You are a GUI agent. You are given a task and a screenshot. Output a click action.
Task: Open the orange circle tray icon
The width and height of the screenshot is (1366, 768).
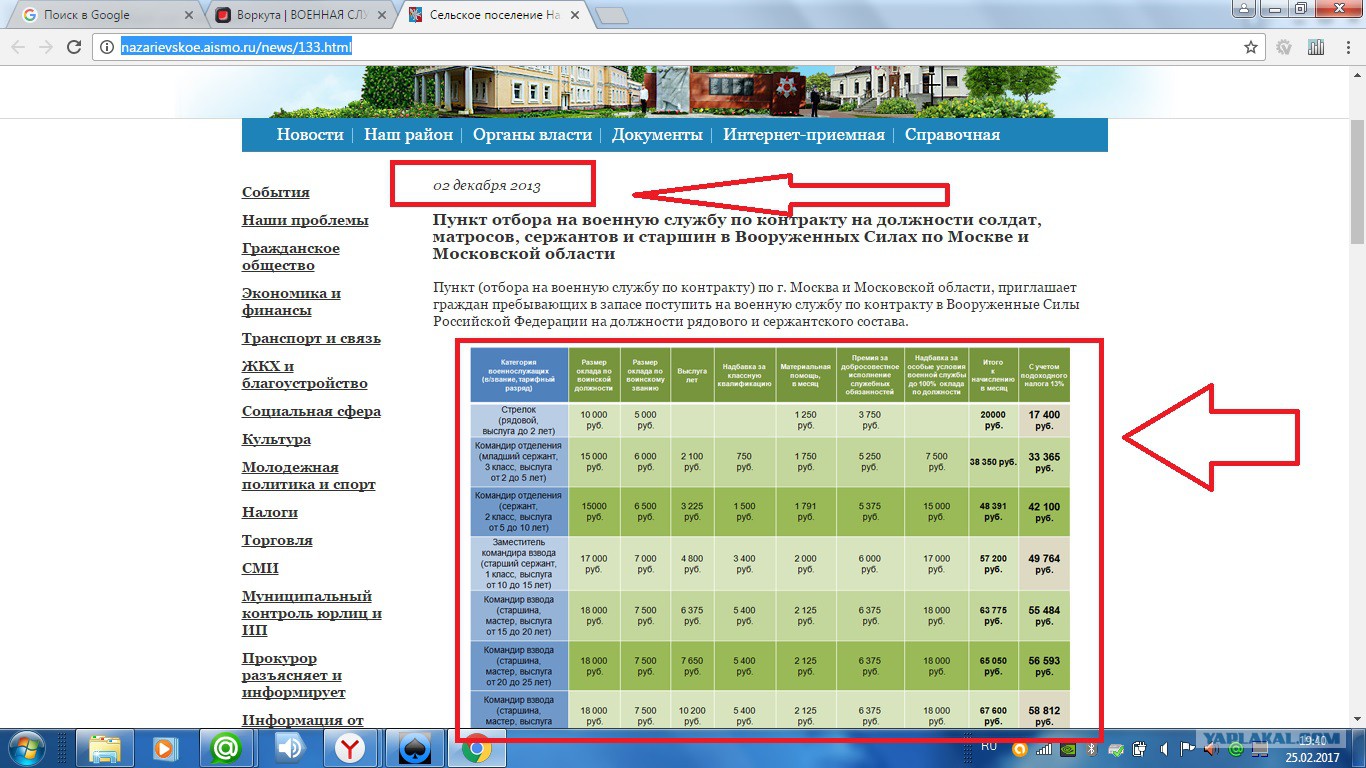1021,749
